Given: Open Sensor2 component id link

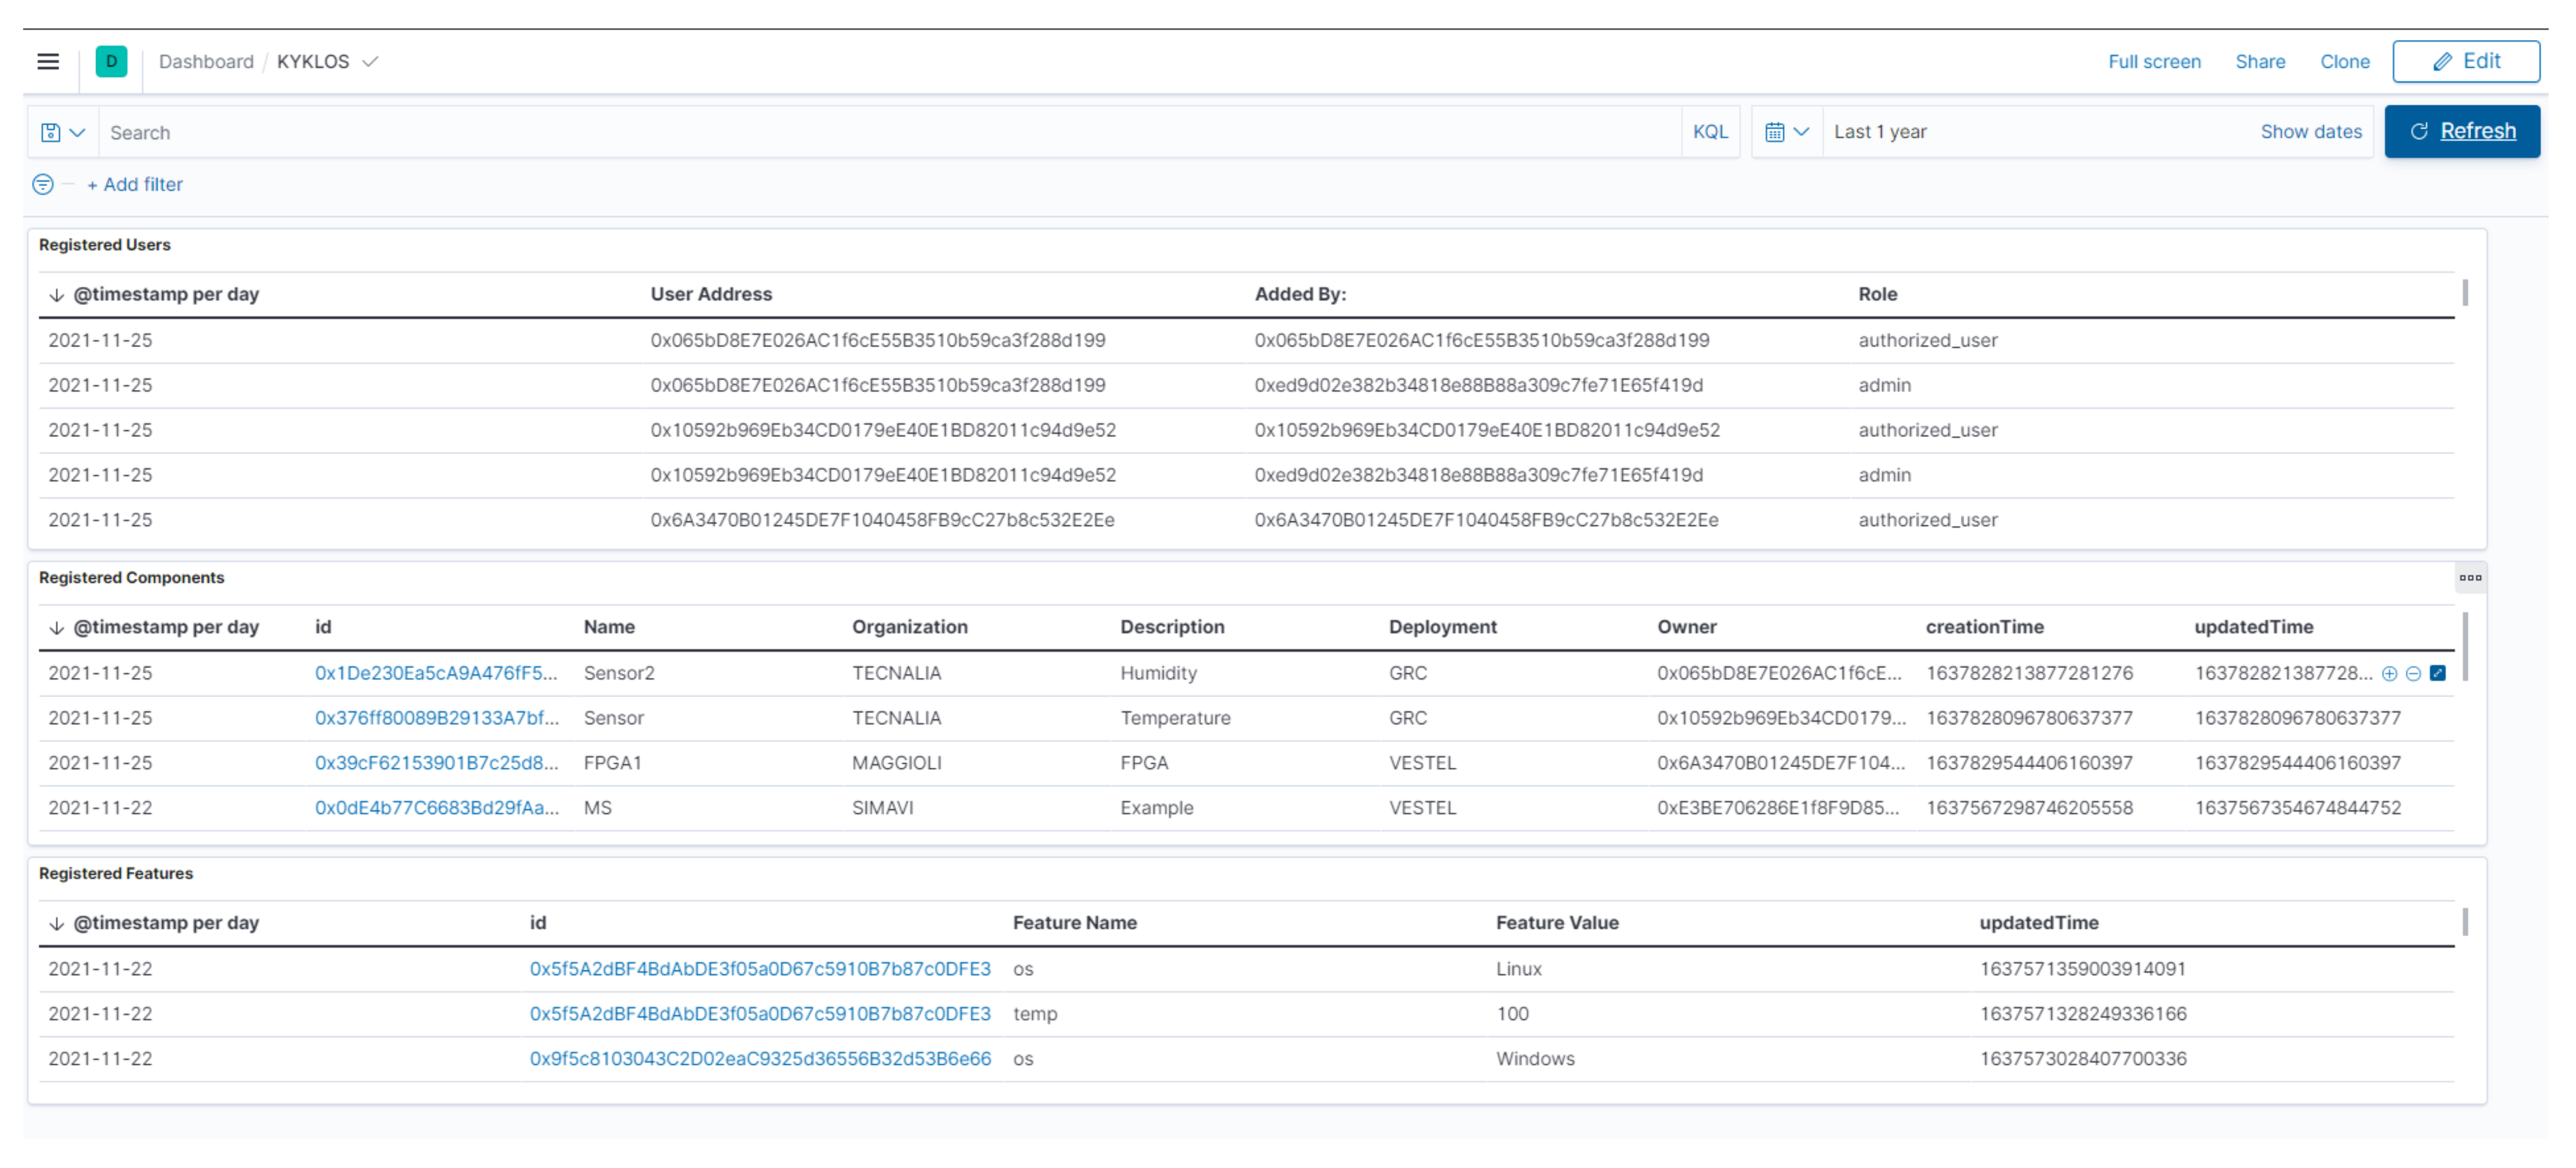Looking at the screenshot, I should point(436,674).
